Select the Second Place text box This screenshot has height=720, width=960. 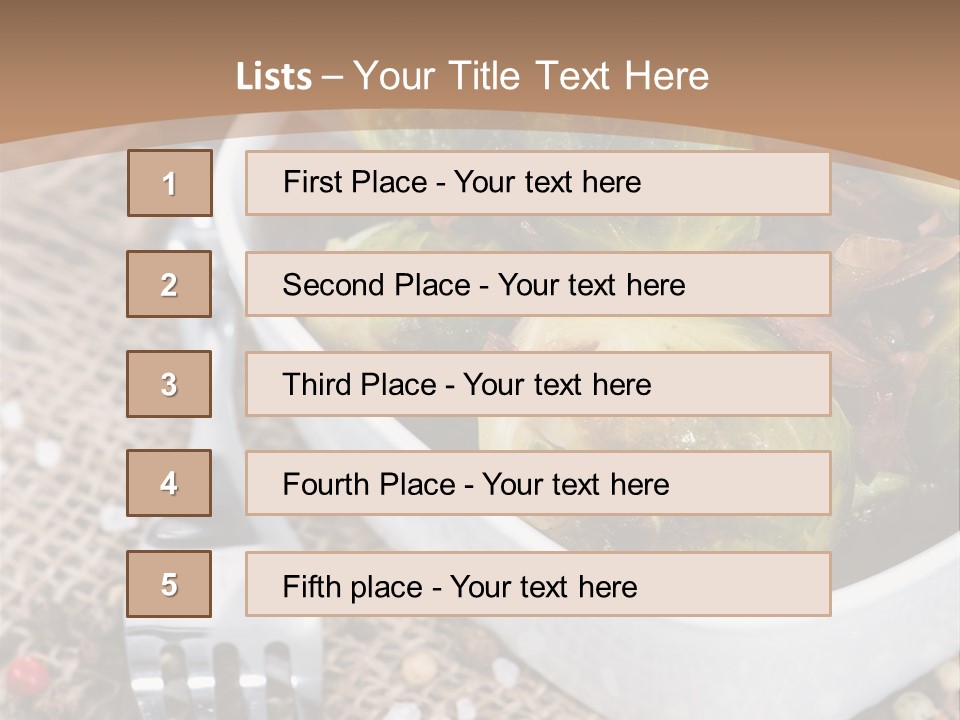pos(538,284)
